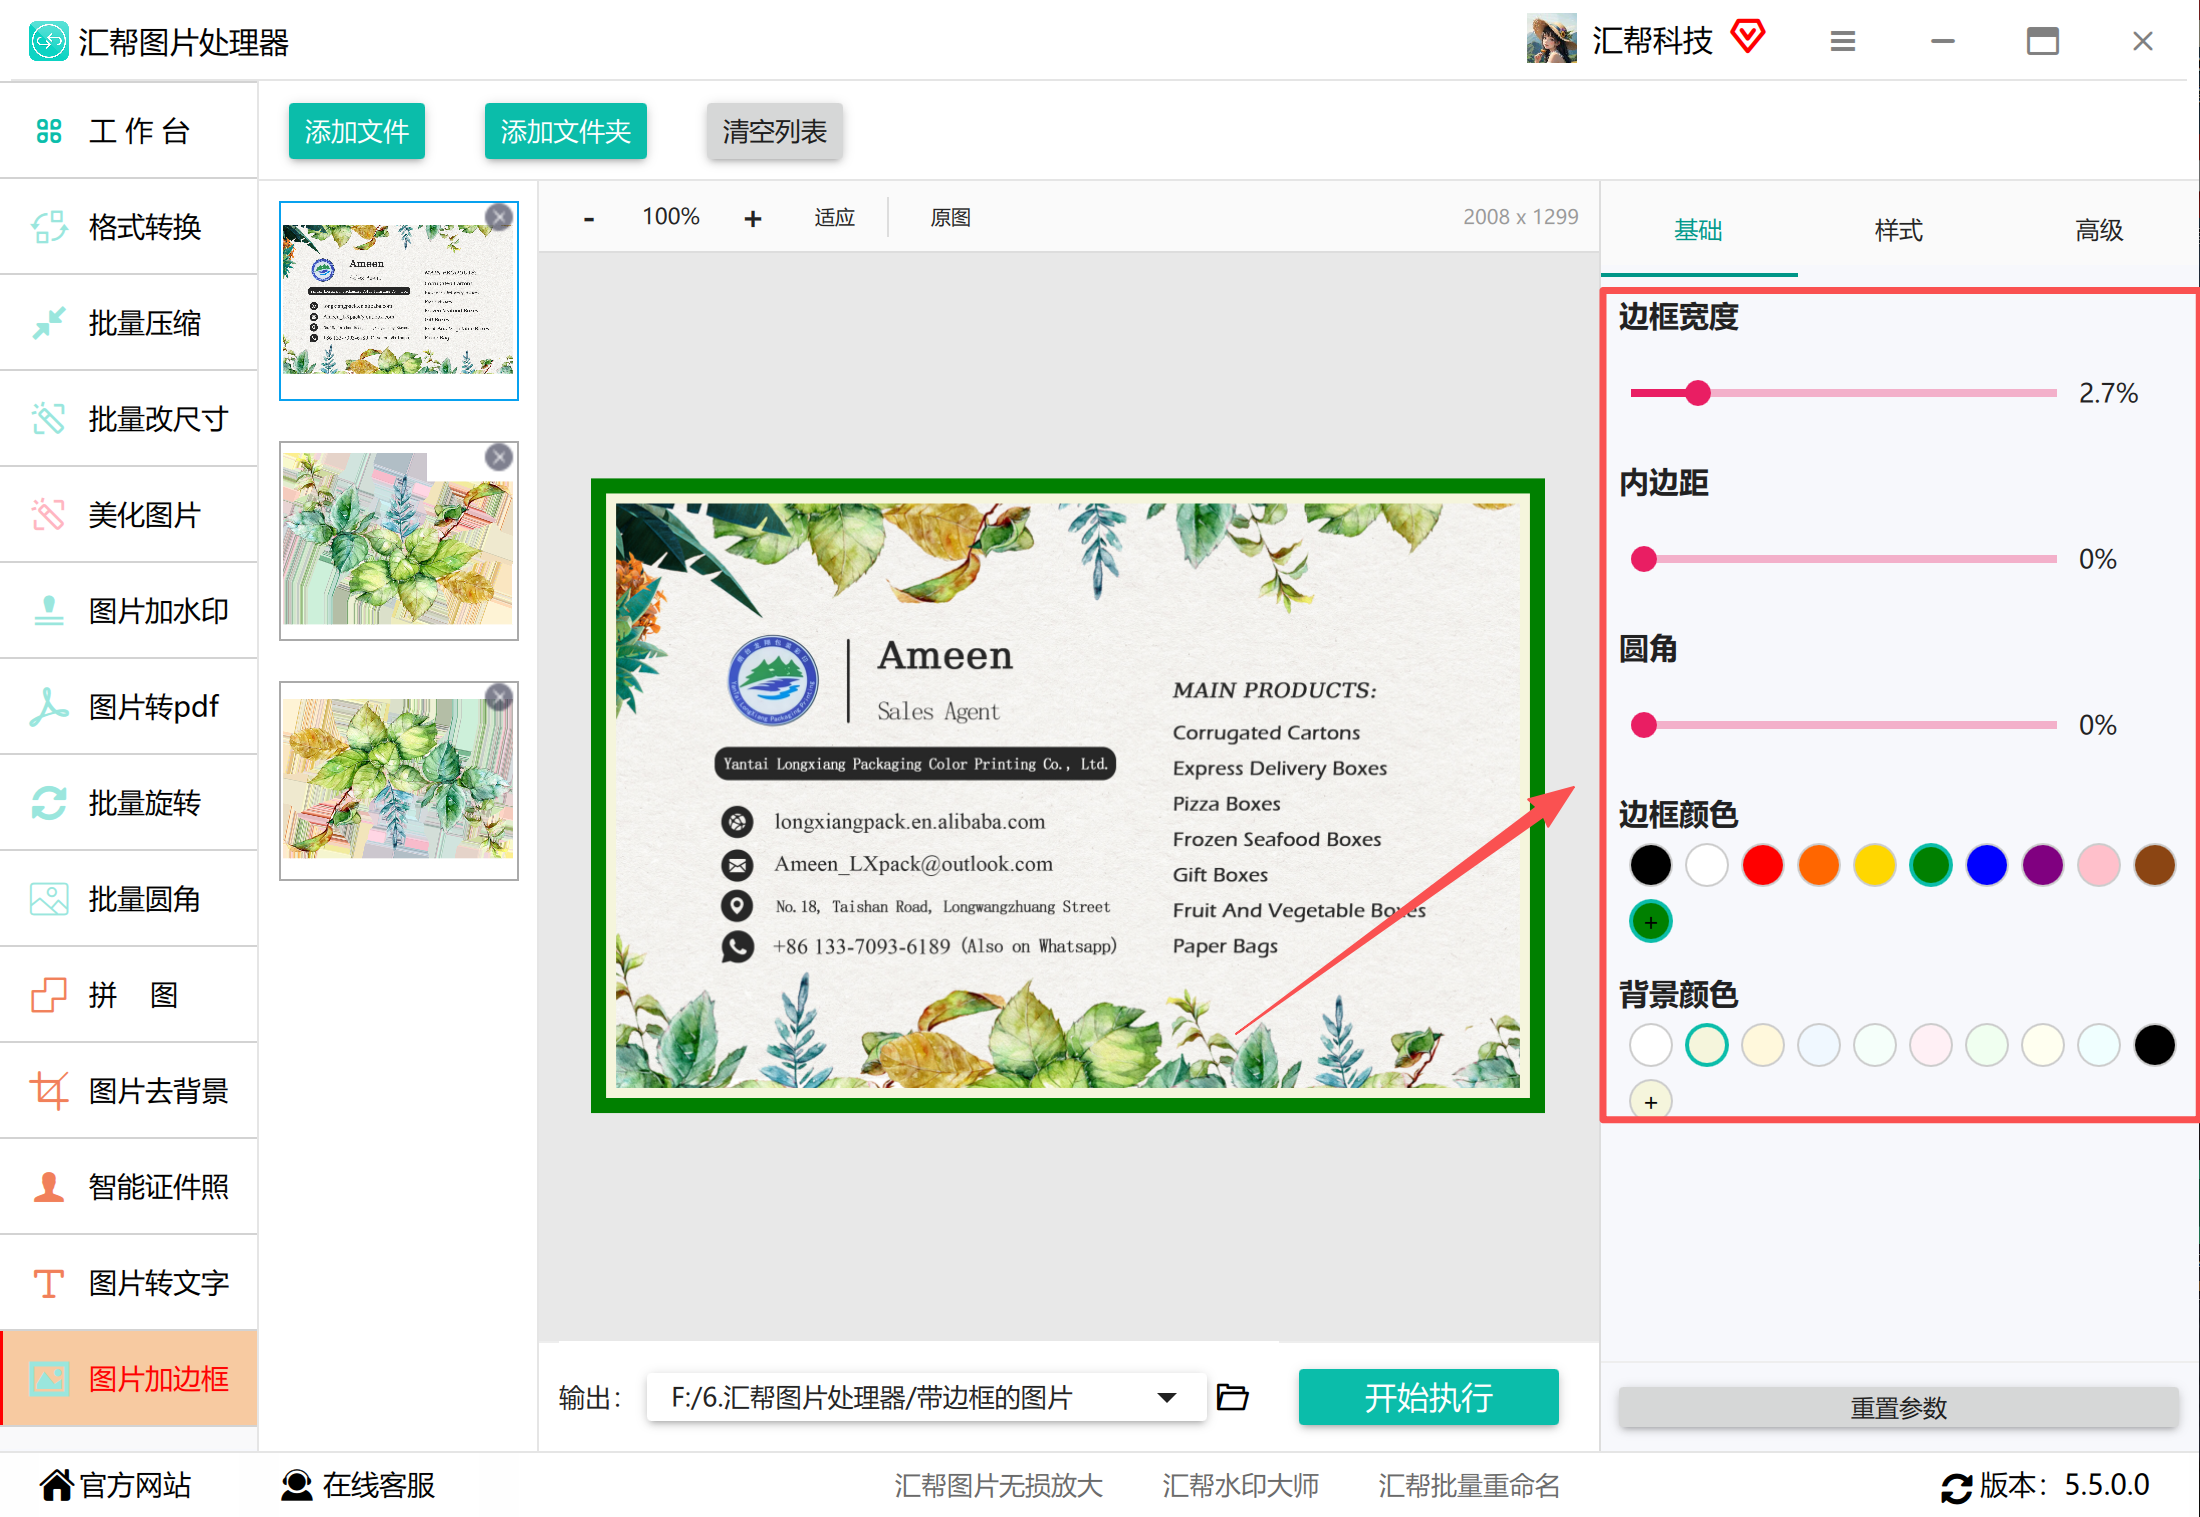Click 重置参数 reset parameters button

[1898, 1408]
